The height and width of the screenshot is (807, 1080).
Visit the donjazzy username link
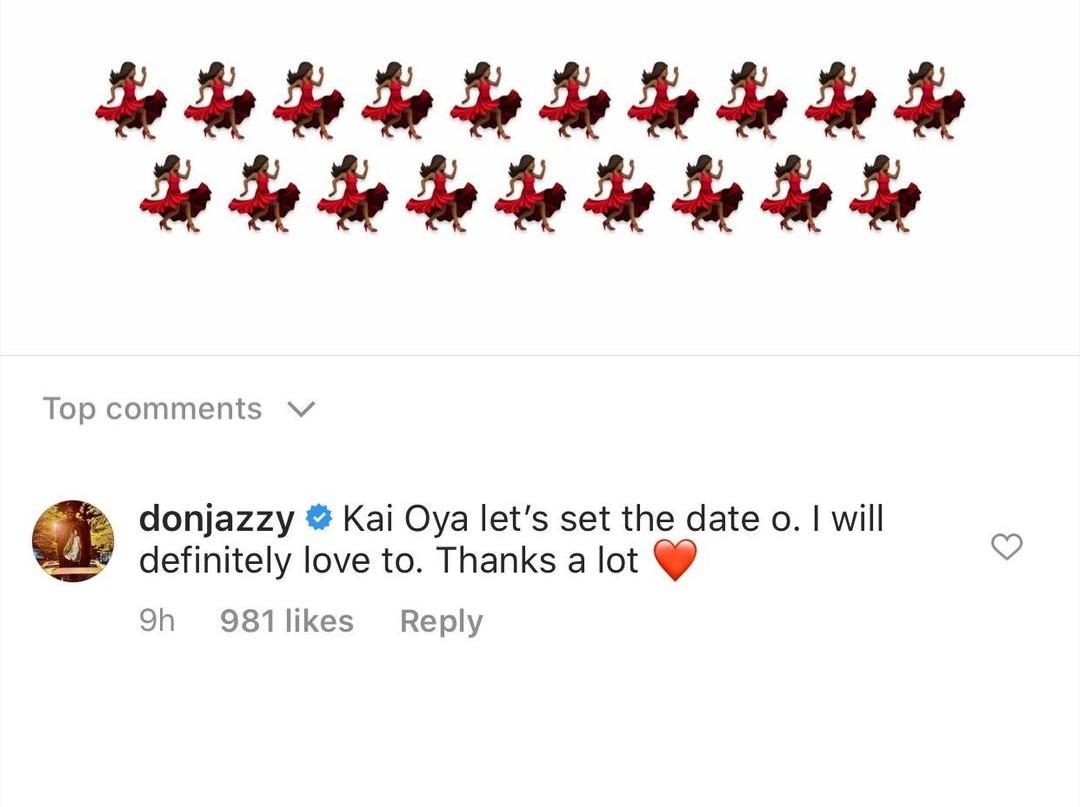[216, 519]
